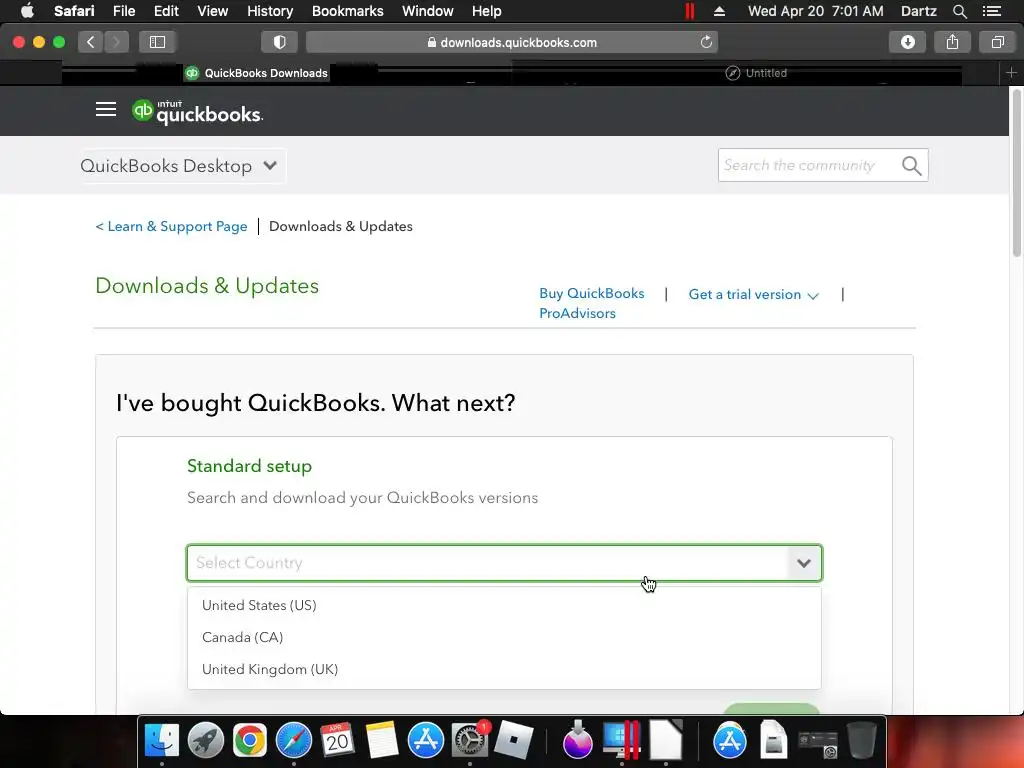Open Launchpad rocket icon in dock

206,740
